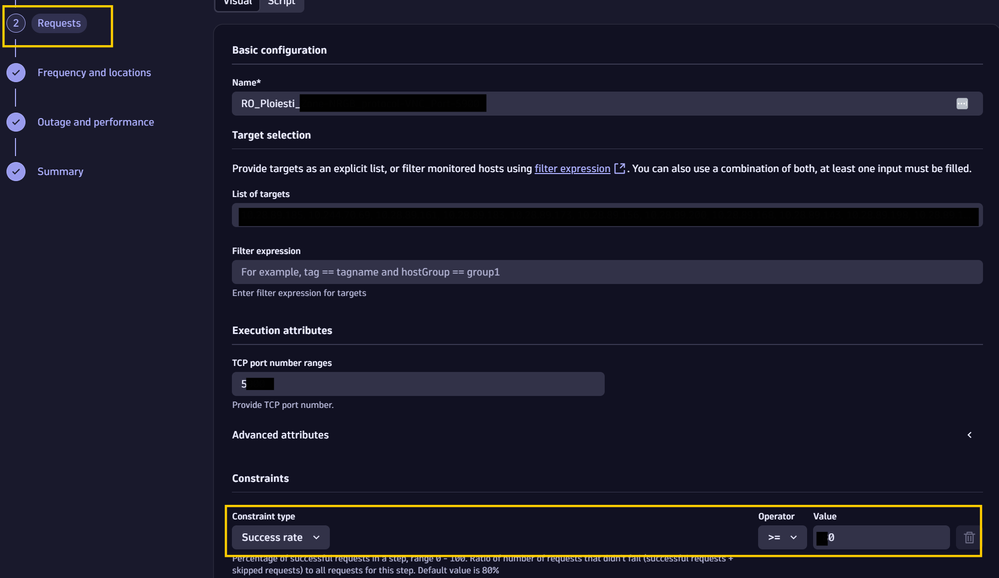Click the step 2 circle icon
This screenshot has width=999, height=578.
(x=16, y=23)
